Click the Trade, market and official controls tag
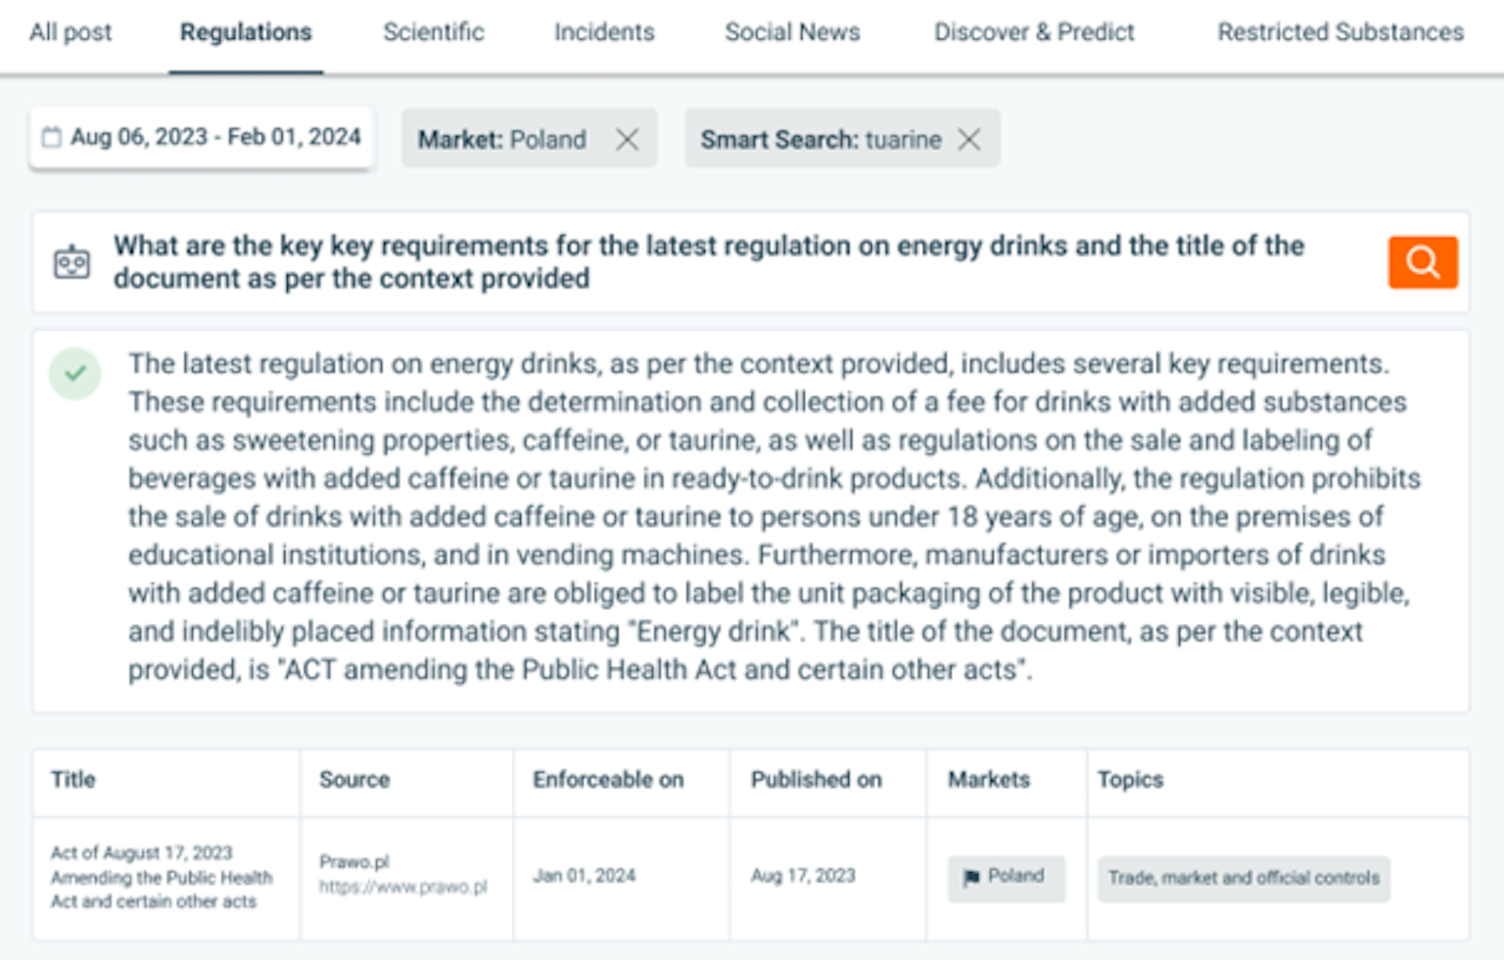The width and height of the screenshot is (1504, 960). (x=1243, y=878)
